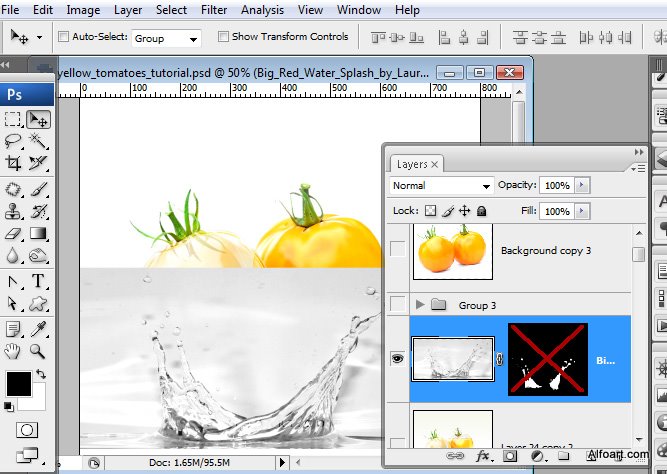Select the Horizontal Type tool

point(39,281)
